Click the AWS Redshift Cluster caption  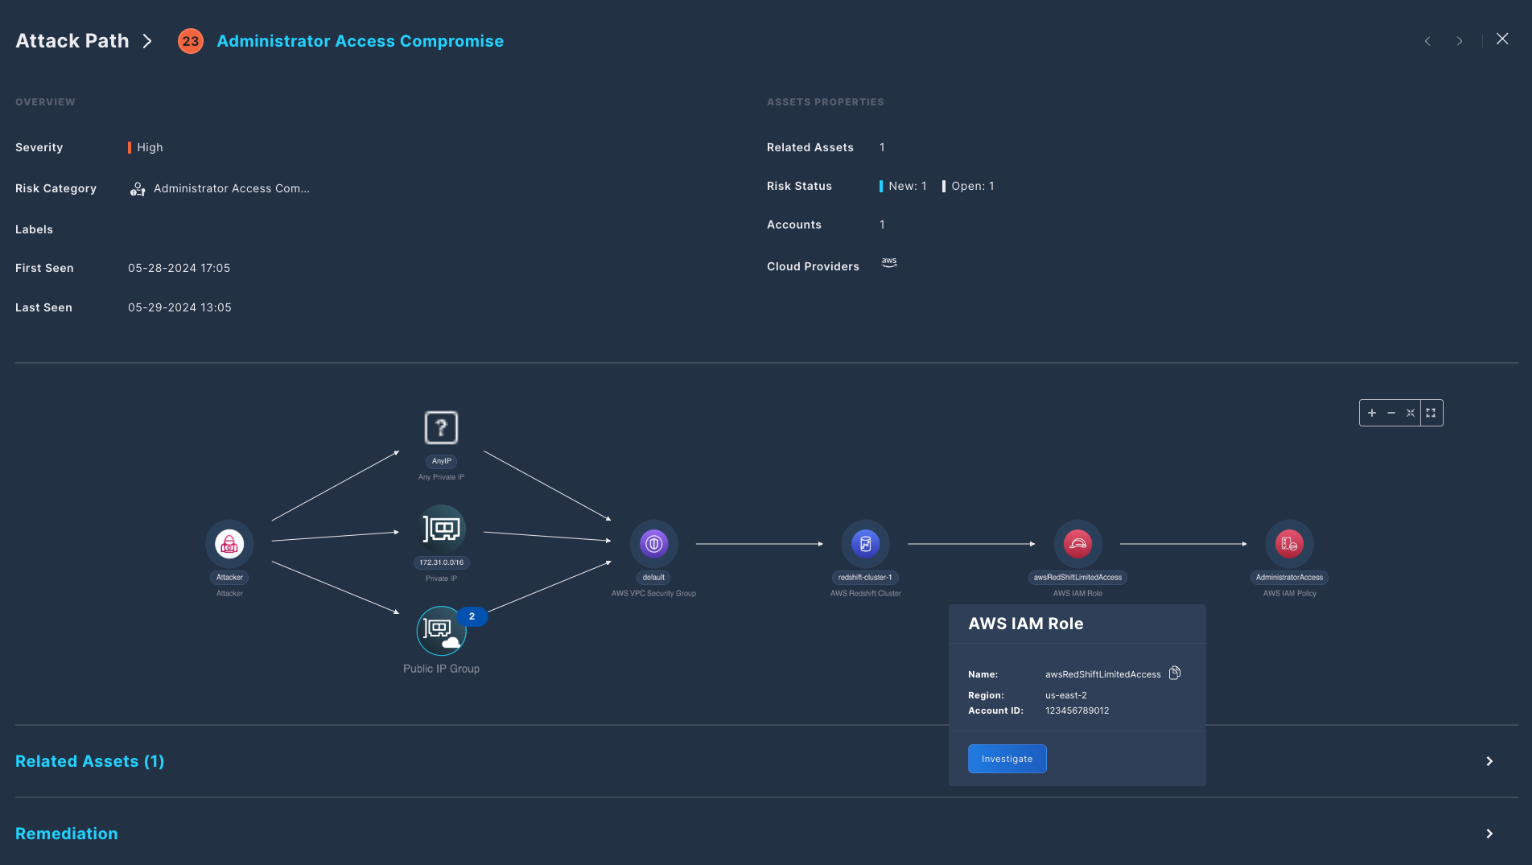tap(866, 594)
